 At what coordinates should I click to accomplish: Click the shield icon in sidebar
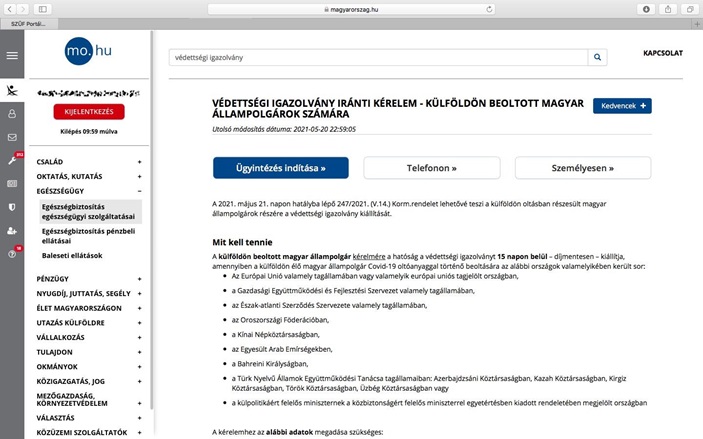[12, 207]
